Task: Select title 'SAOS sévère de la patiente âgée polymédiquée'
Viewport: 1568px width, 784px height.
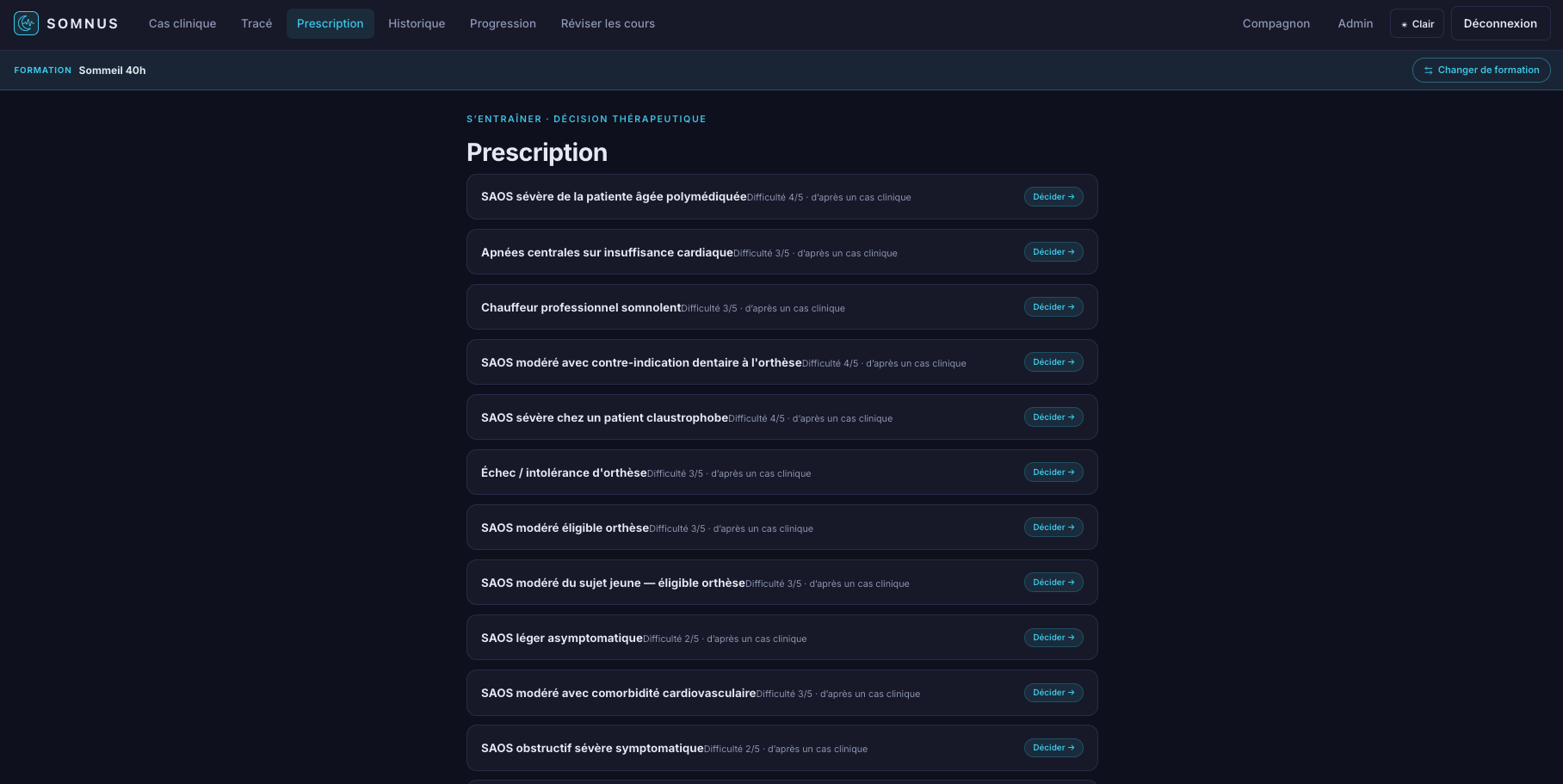Action: pyautogui.click(x=616, y=197)
